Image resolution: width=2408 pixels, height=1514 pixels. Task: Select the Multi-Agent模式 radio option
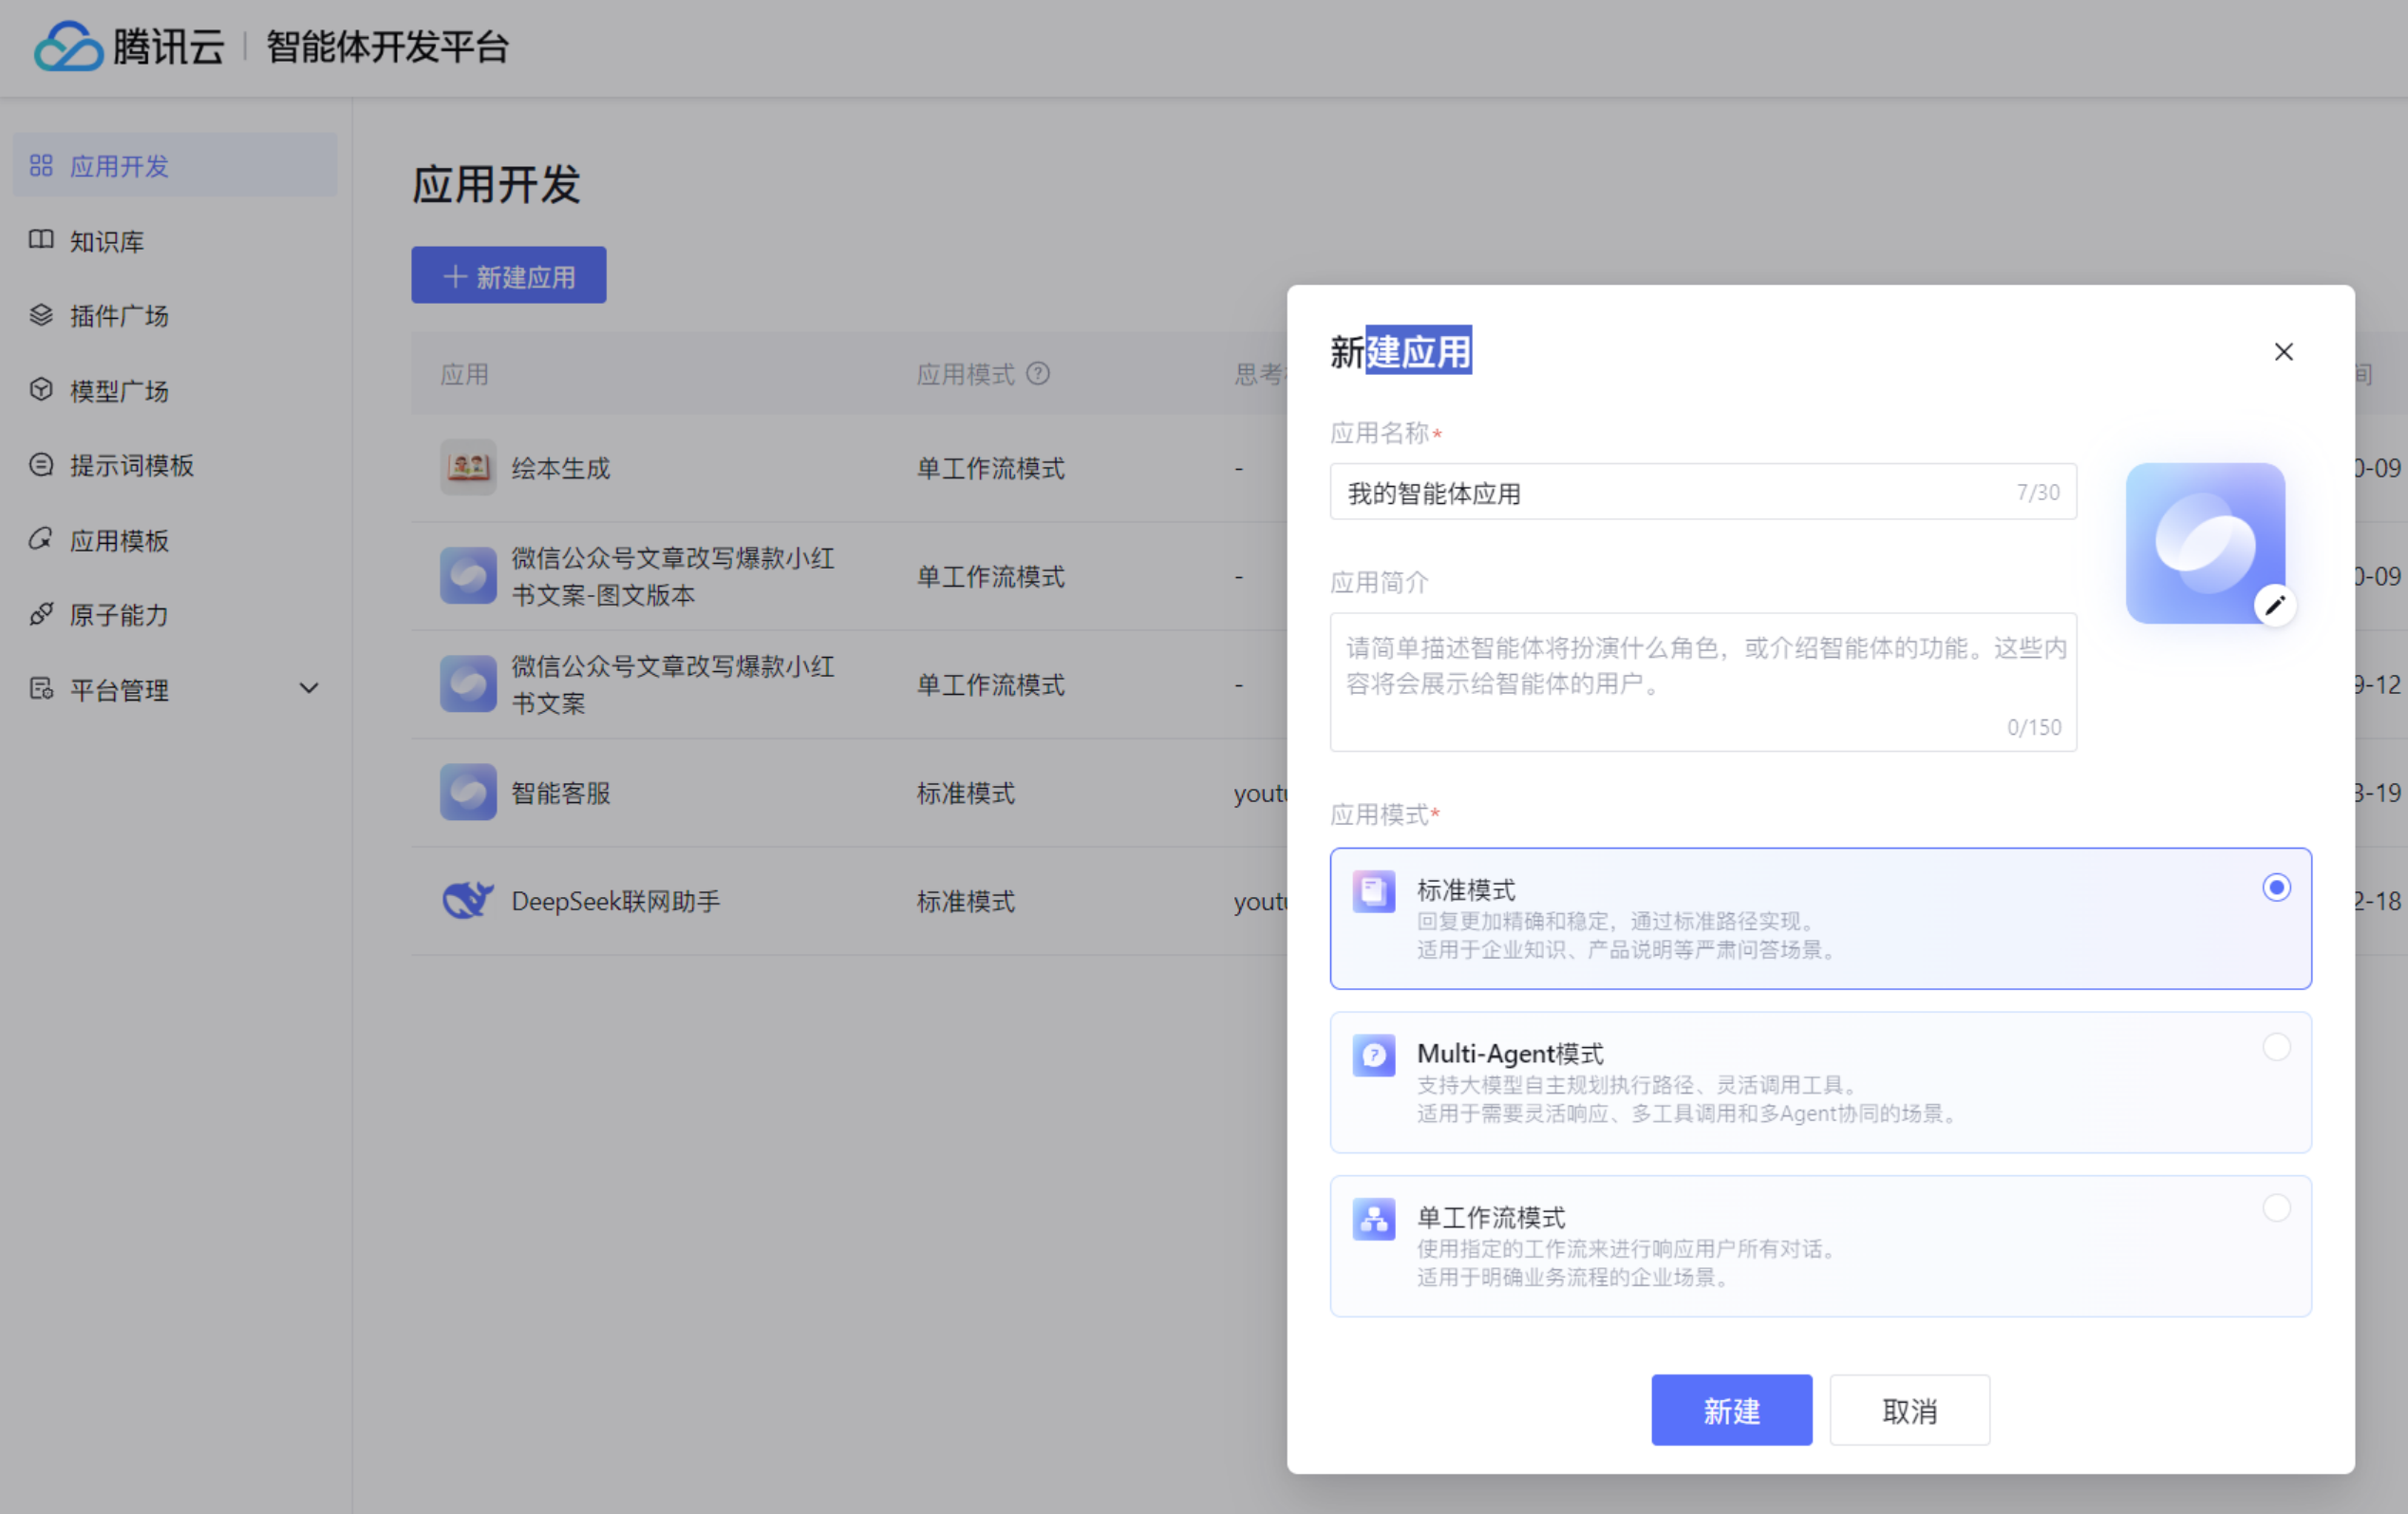pyautogui.click(x=2276, y=1047)
